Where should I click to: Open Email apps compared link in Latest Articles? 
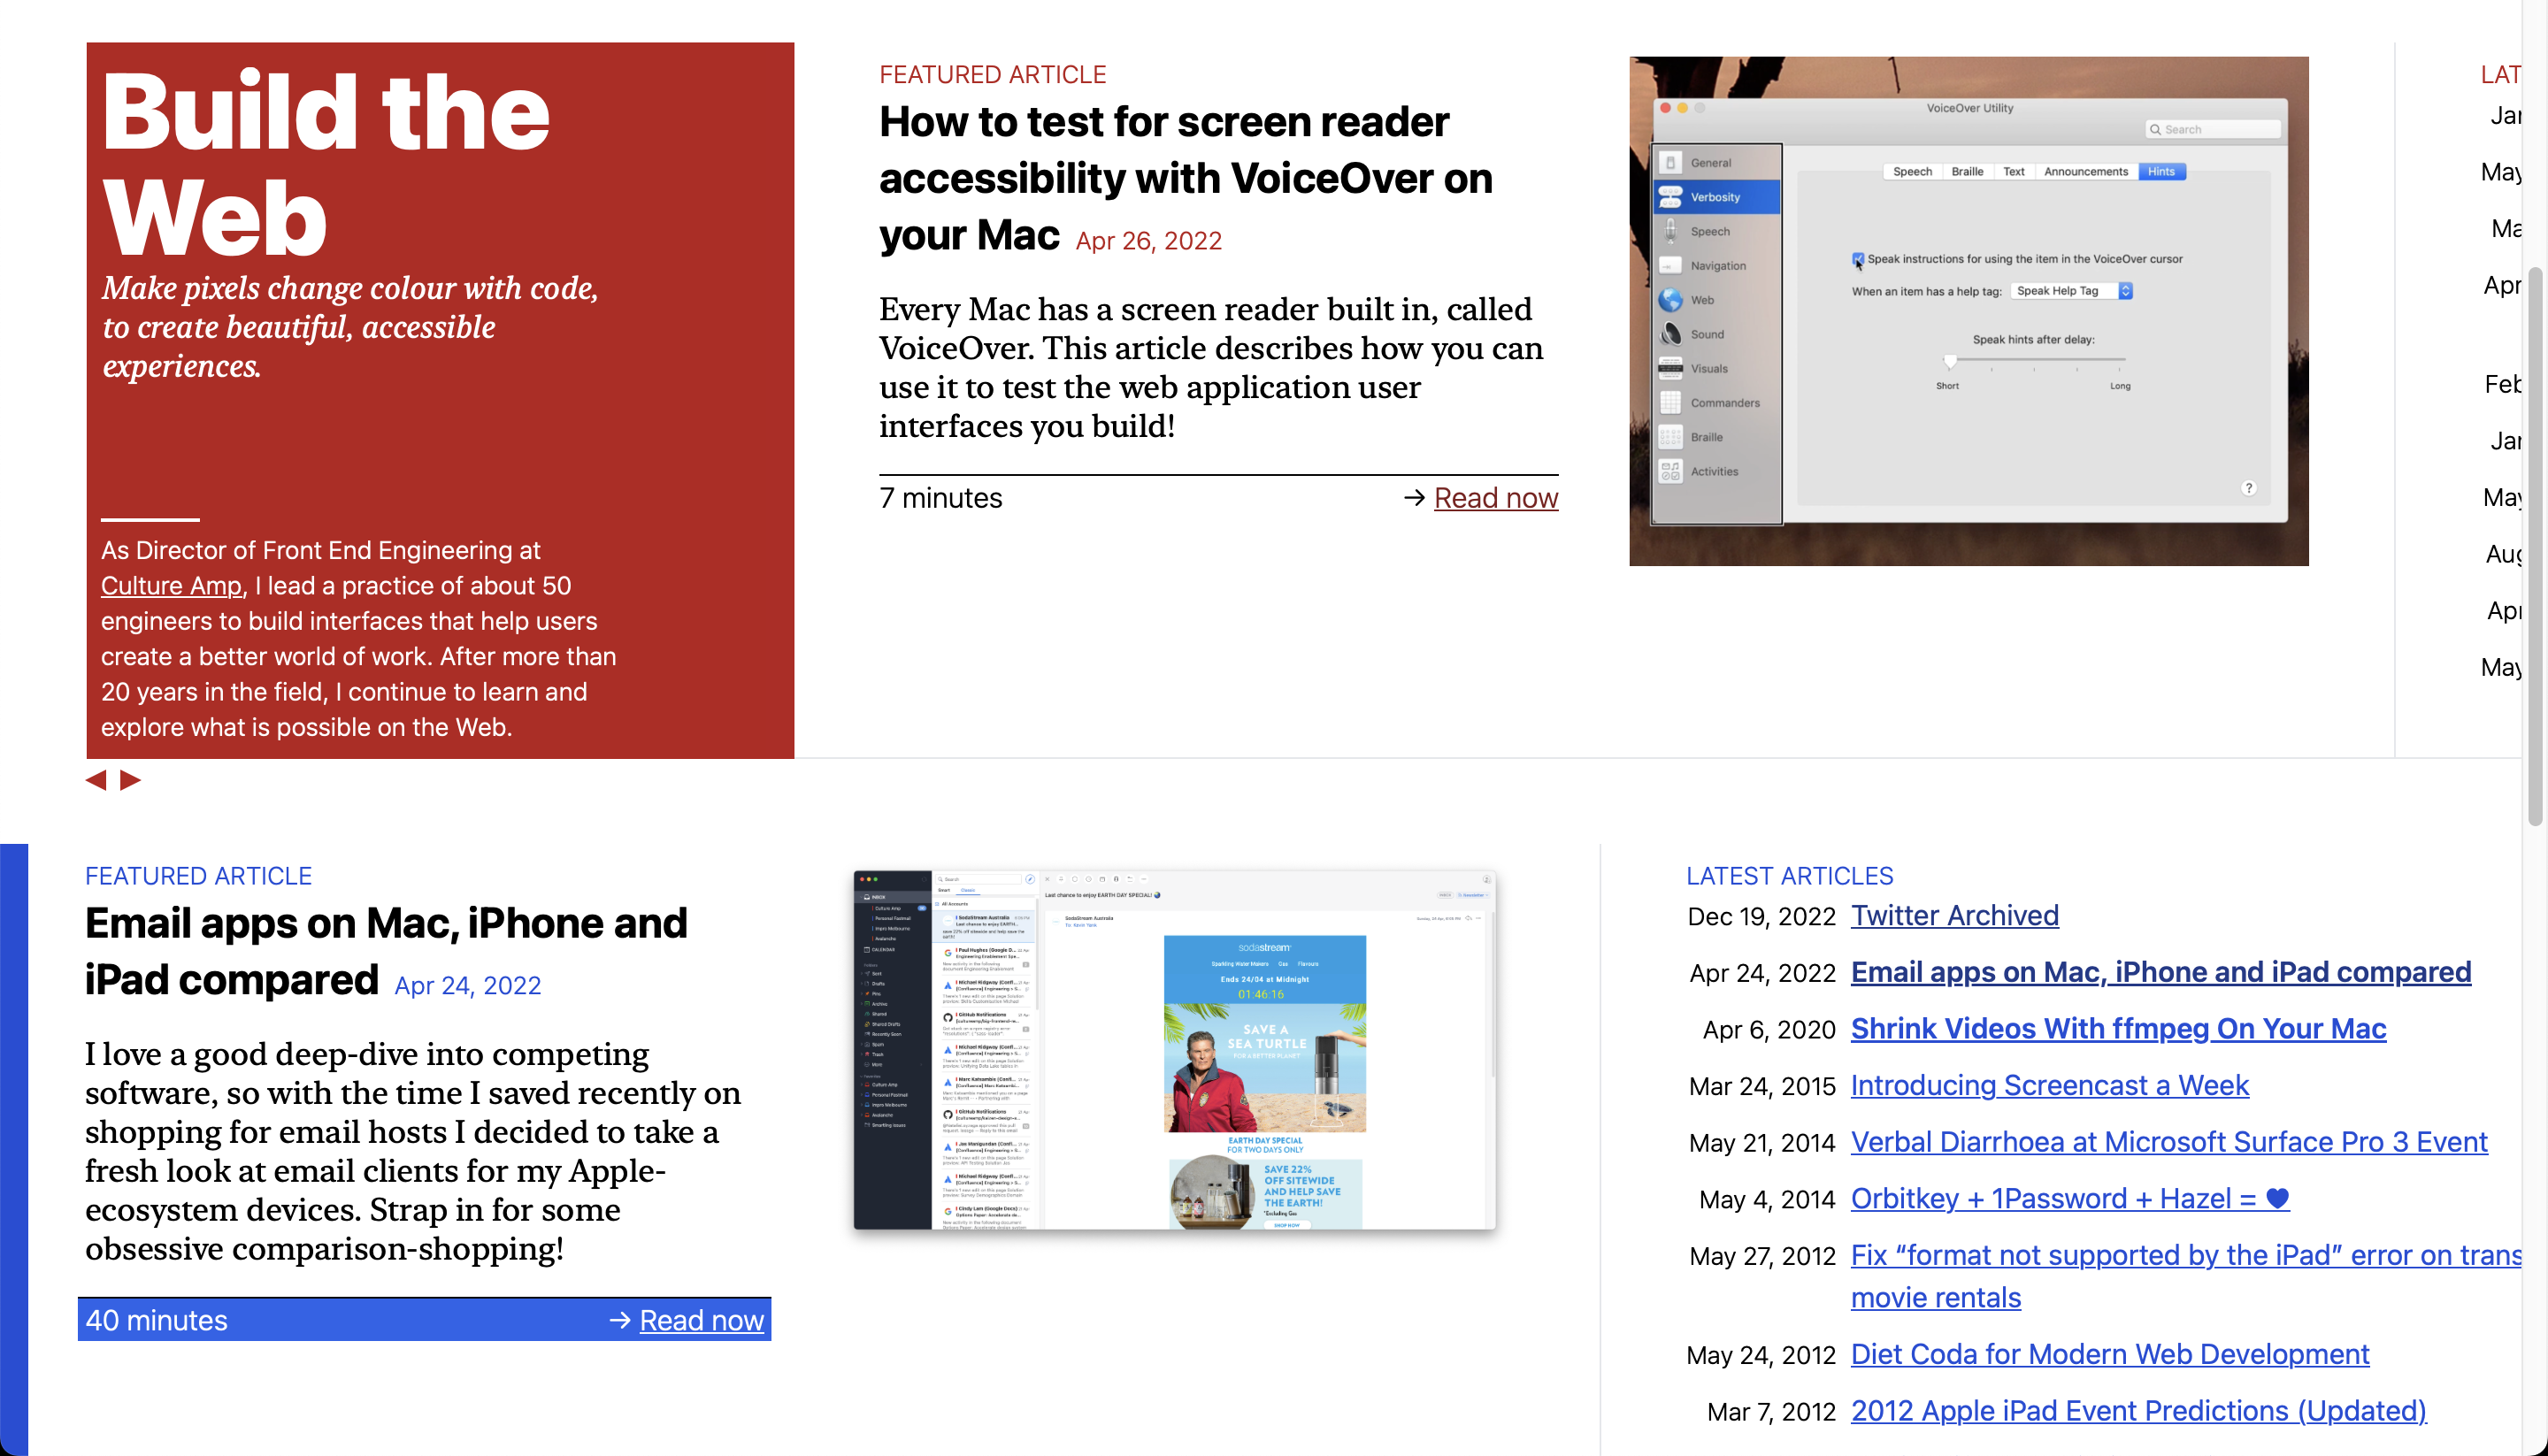tap(2160, 972)
